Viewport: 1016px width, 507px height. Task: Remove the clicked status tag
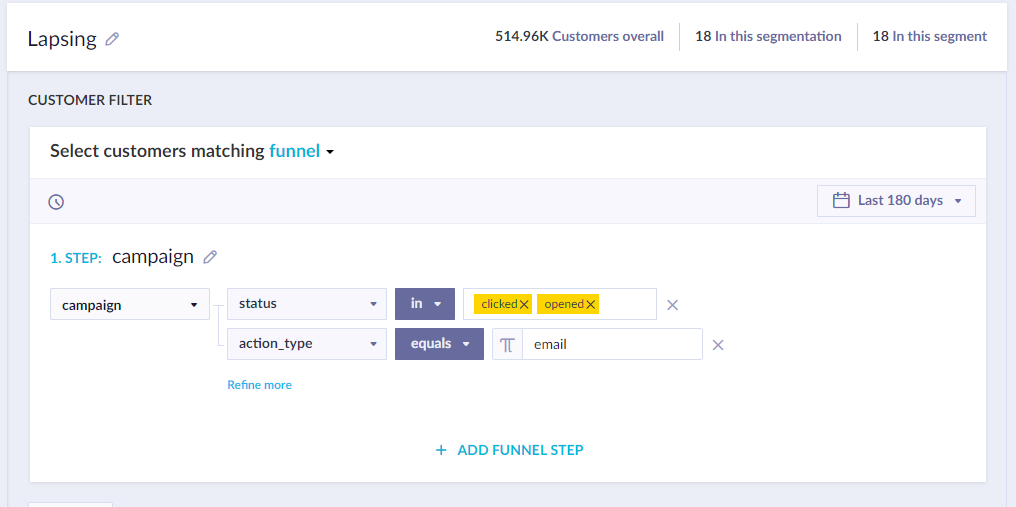(524, 304)
